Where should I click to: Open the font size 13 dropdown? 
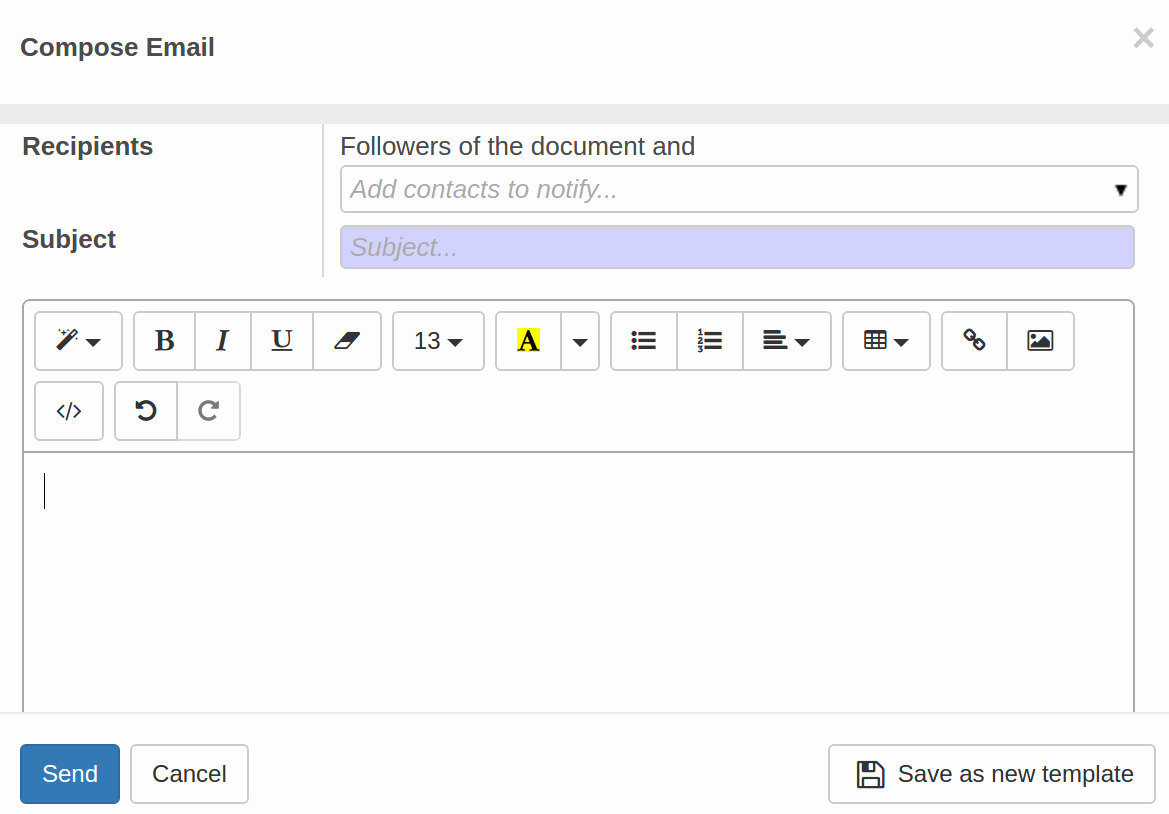click(438, 341)
